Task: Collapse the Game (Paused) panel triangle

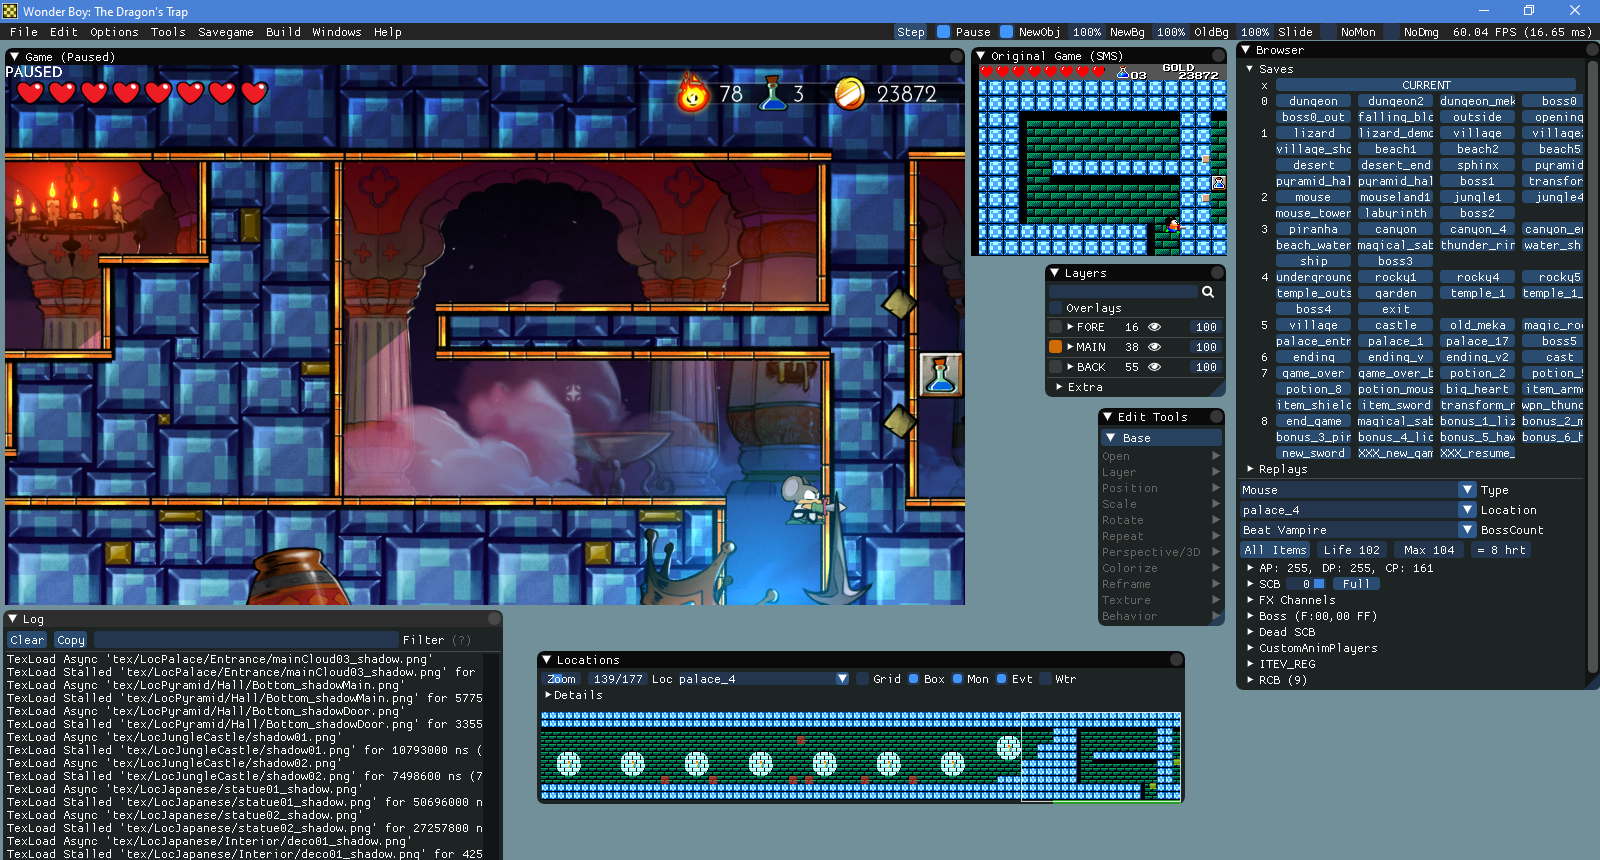Action: coord(14,57)
